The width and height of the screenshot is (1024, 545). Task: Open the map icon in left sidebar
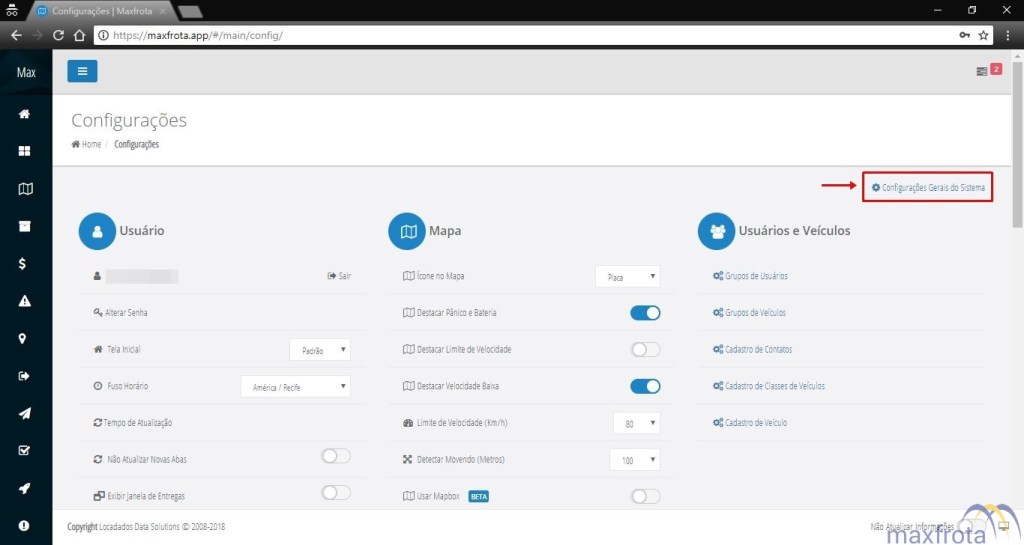(x=25, y=189)
